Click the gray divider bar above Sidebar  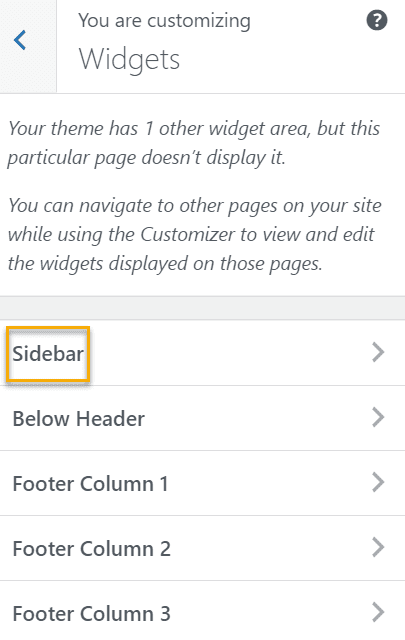[x=202, y=308]
